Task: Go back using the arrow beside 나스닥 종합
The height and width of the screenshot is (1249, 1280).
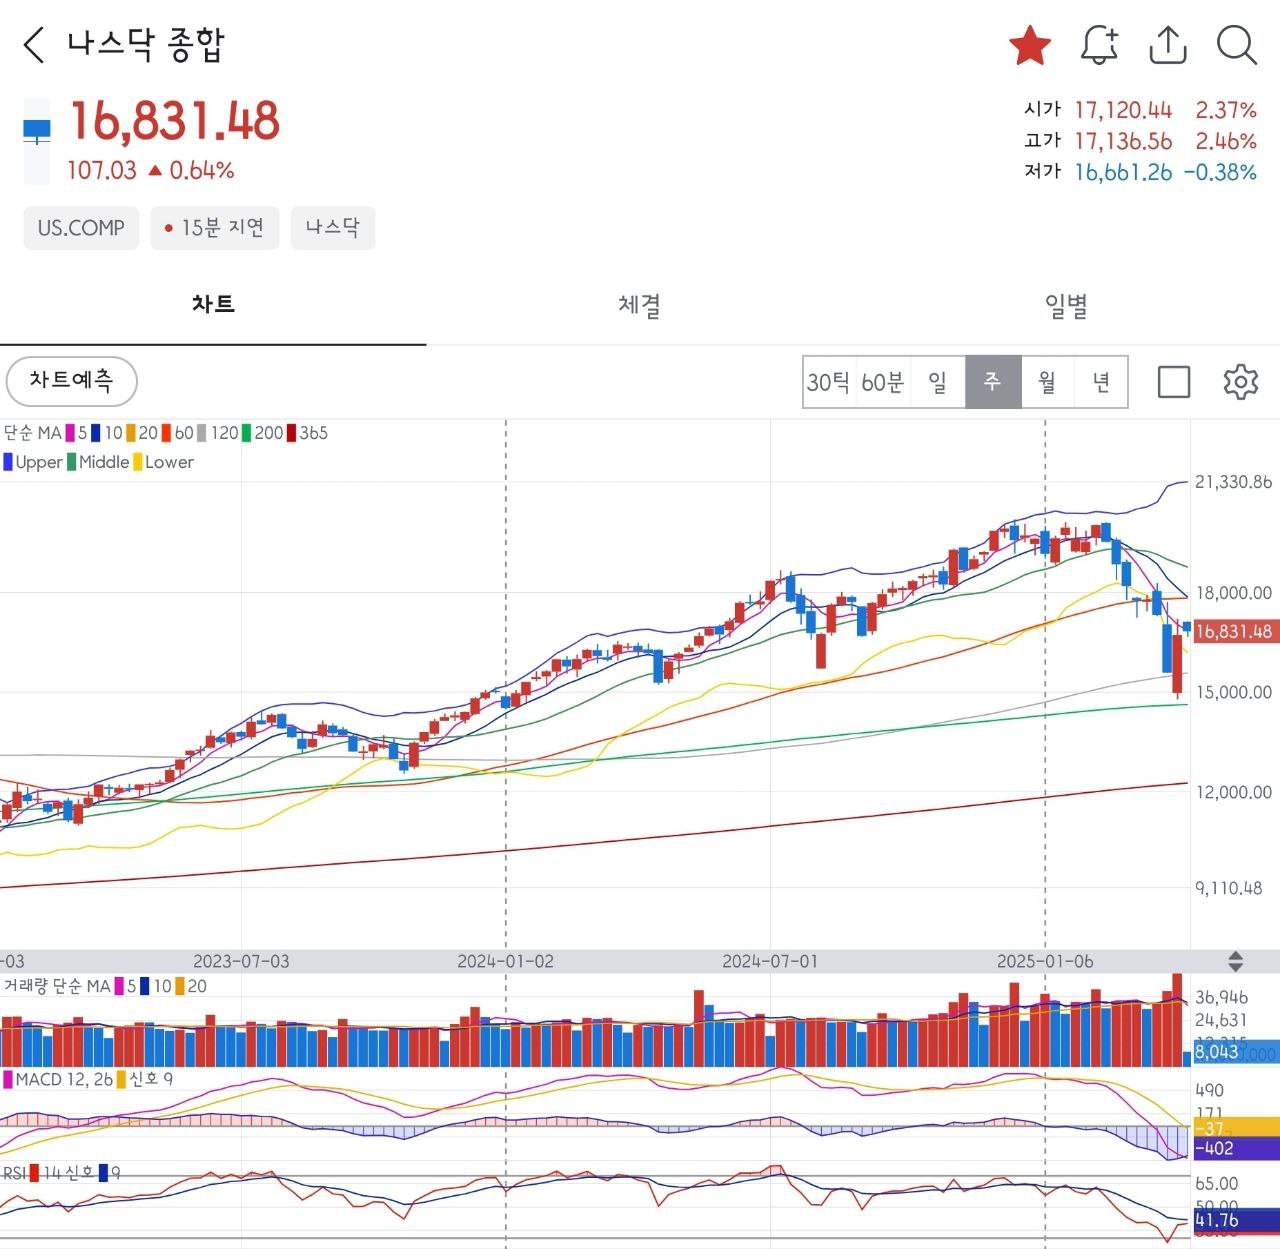Action: 34,45
